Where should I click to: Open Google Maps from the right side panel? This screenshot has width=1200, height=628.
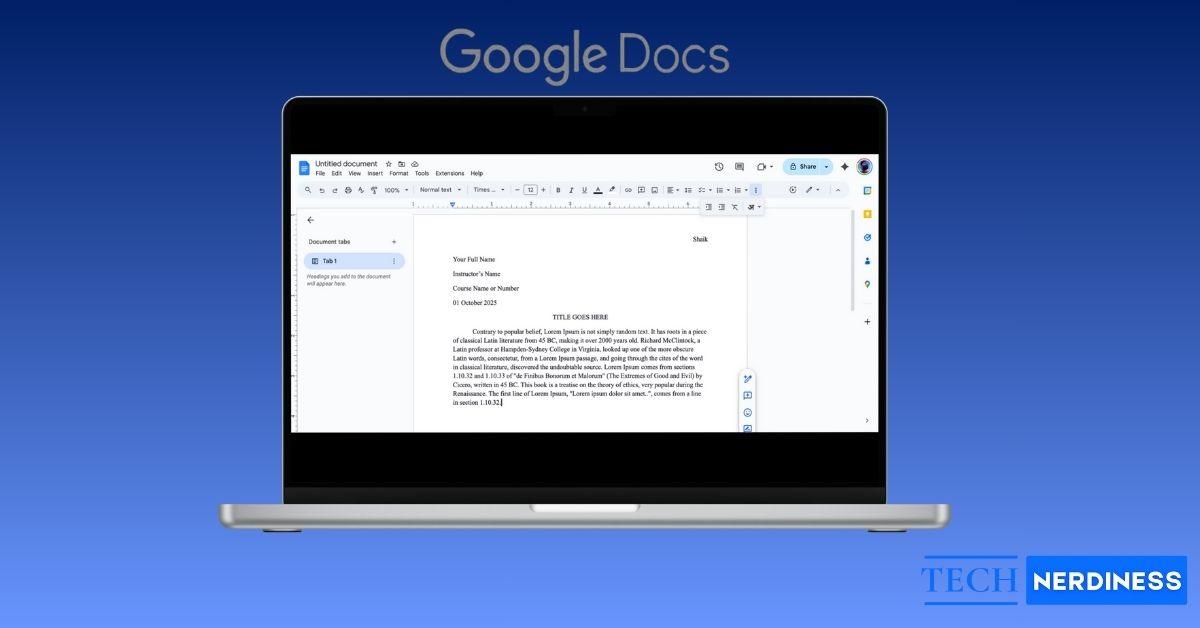pyautogui.click(x=867, y=284)
